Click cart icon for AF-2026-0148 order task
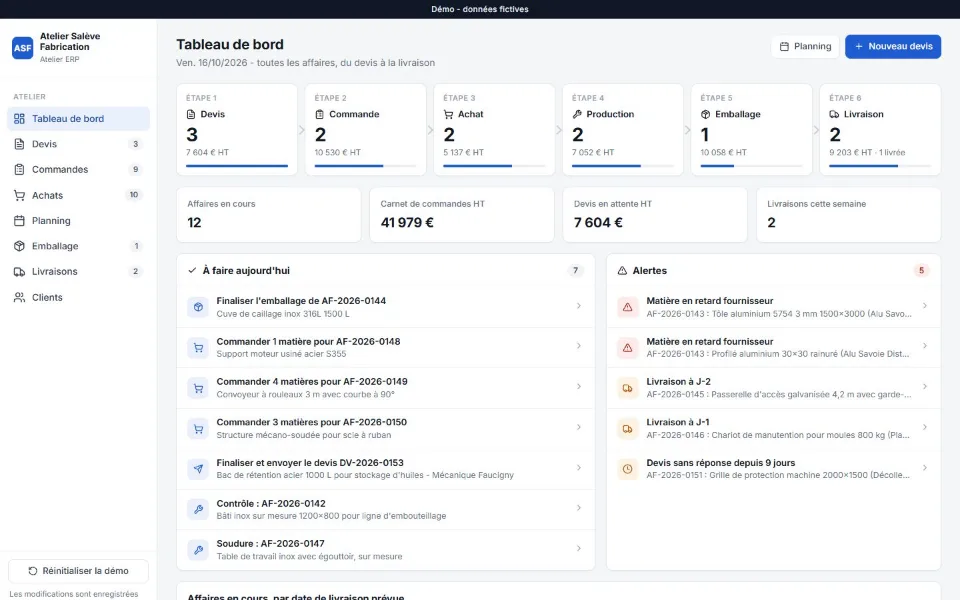 click(198, 348)
